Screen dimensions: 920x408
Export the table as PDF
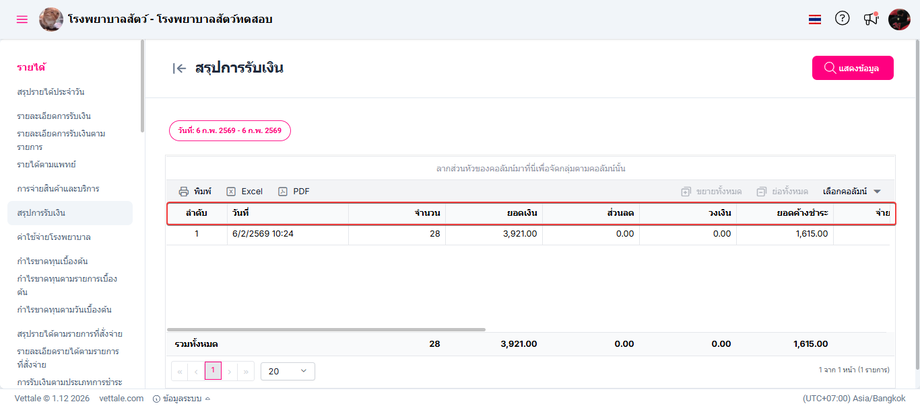(x=293, y=191)
